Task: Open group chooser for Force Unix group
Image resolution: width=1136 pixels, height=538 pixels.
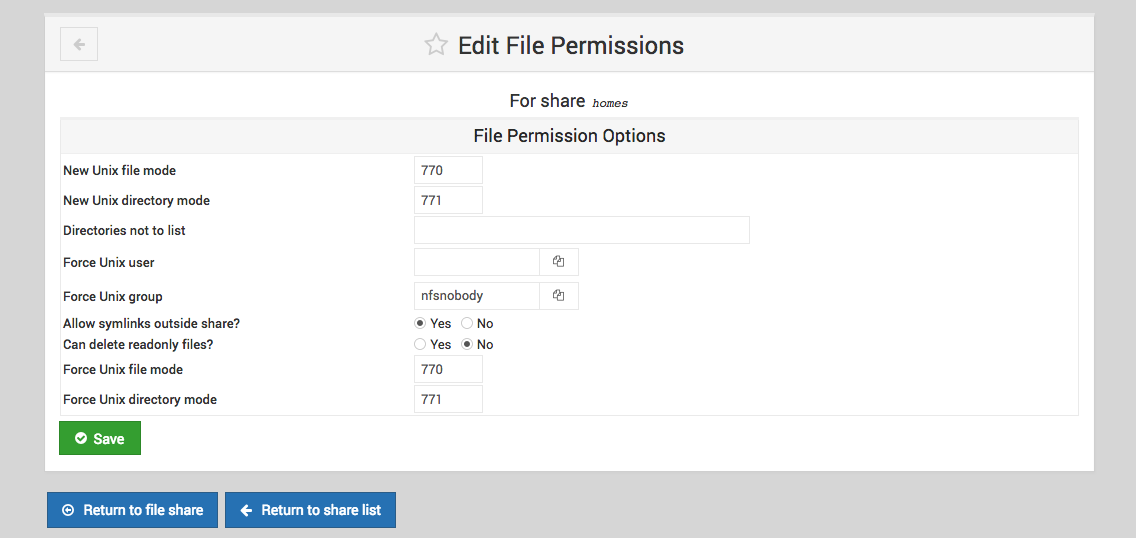Action: [x=559, y=295]
